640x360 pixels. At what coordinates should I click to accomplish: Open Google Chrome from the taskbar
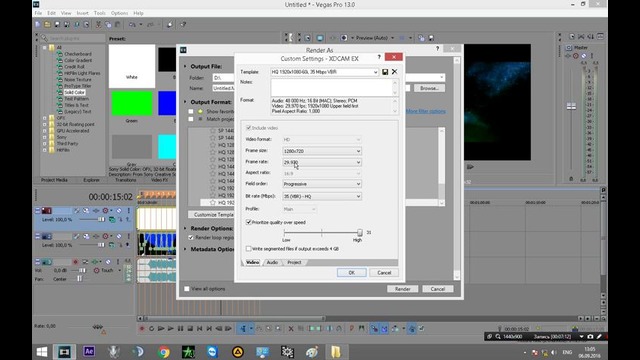click(164, 351)
